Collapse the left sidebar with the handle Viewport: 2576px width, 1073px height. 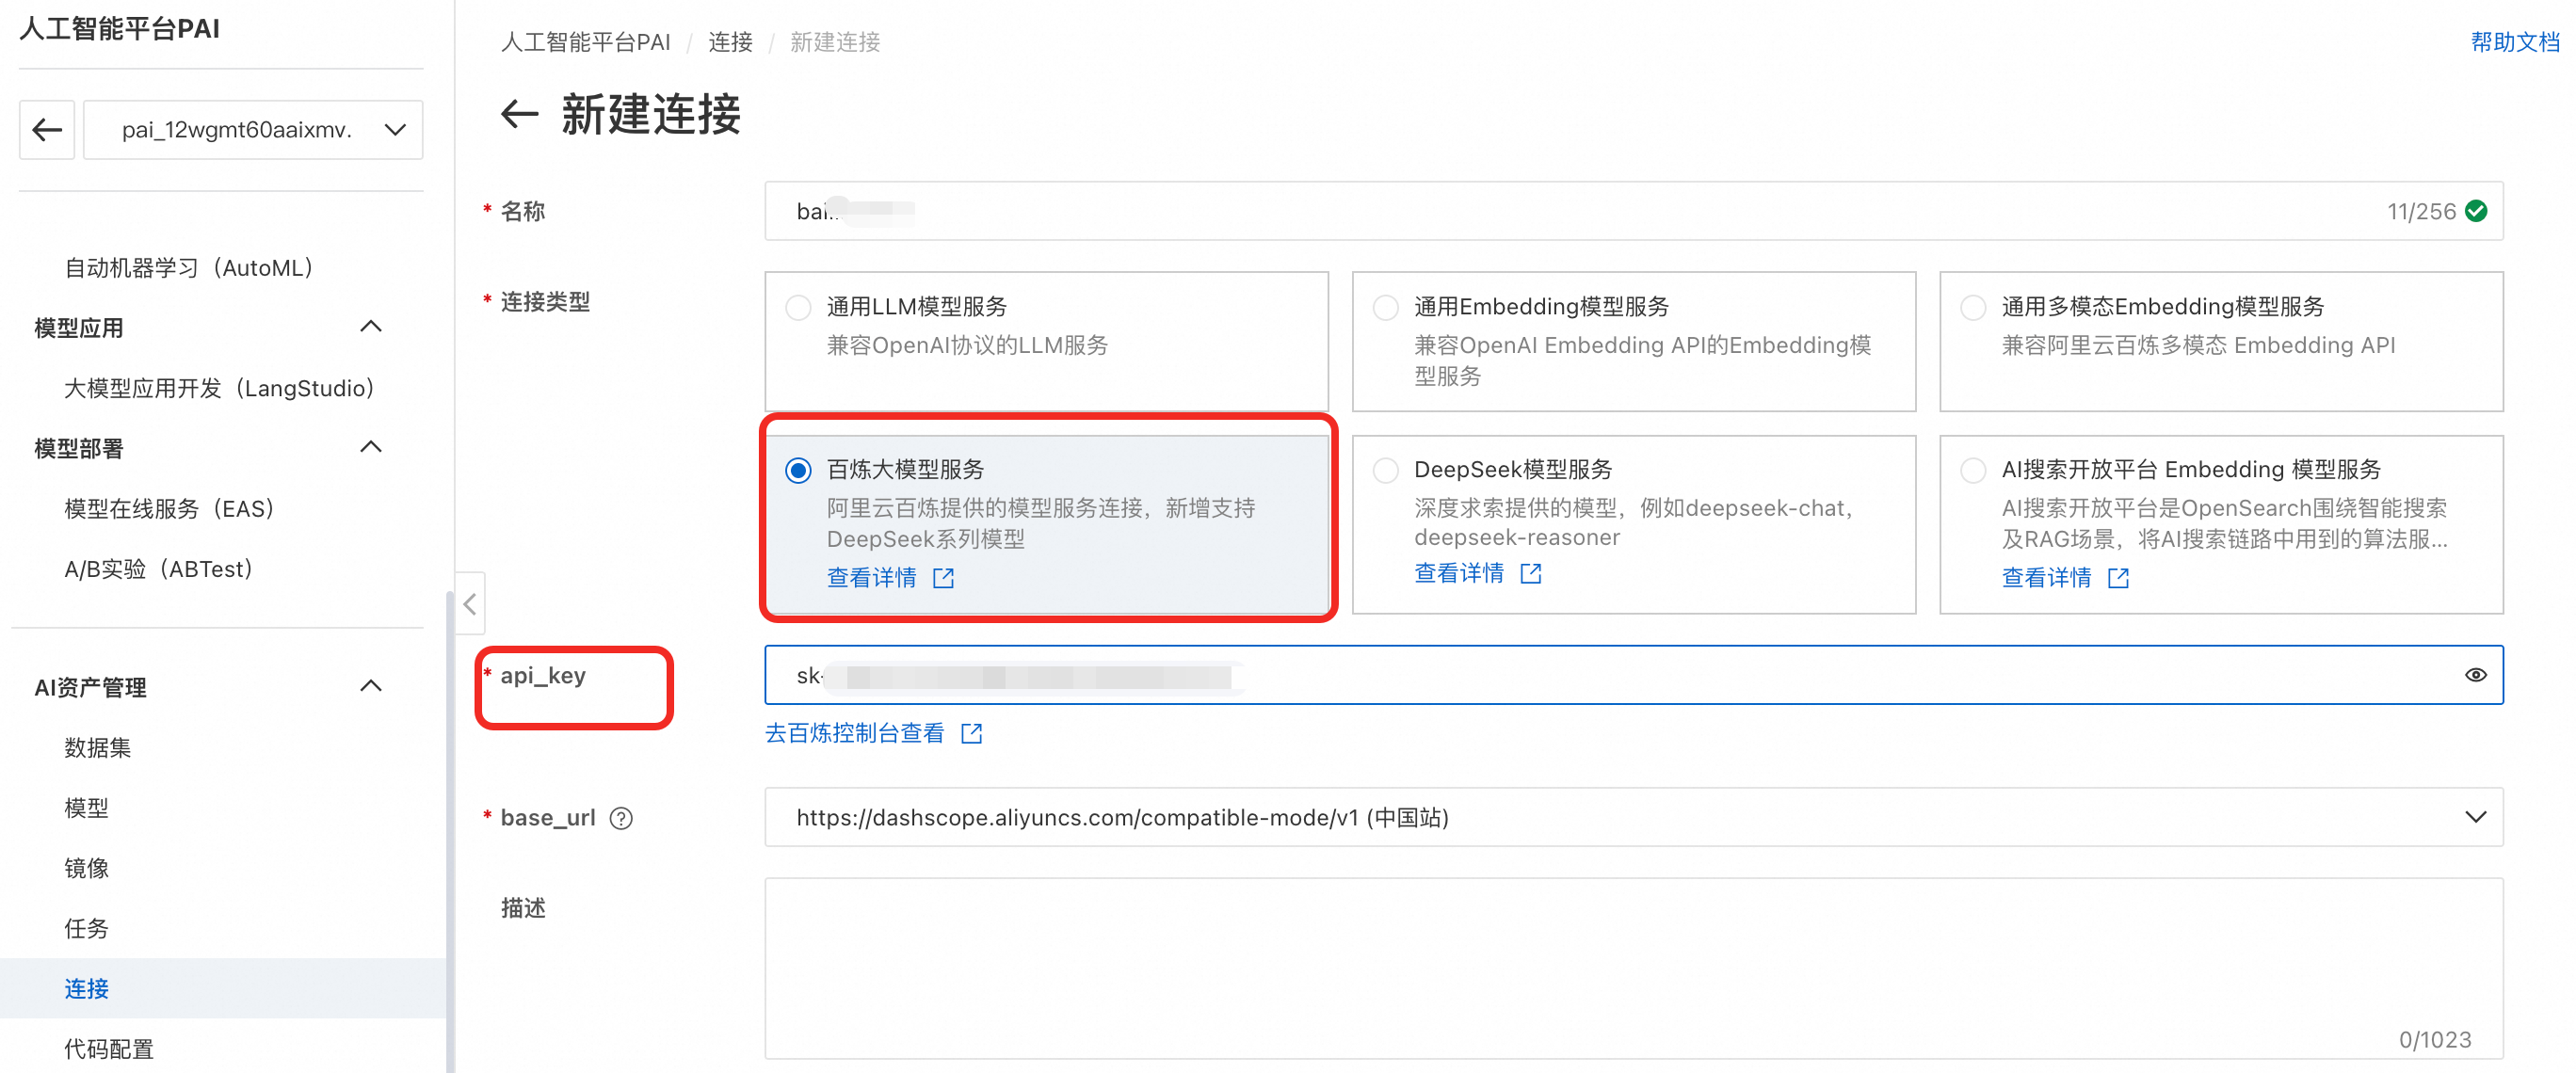coord(470,604)
